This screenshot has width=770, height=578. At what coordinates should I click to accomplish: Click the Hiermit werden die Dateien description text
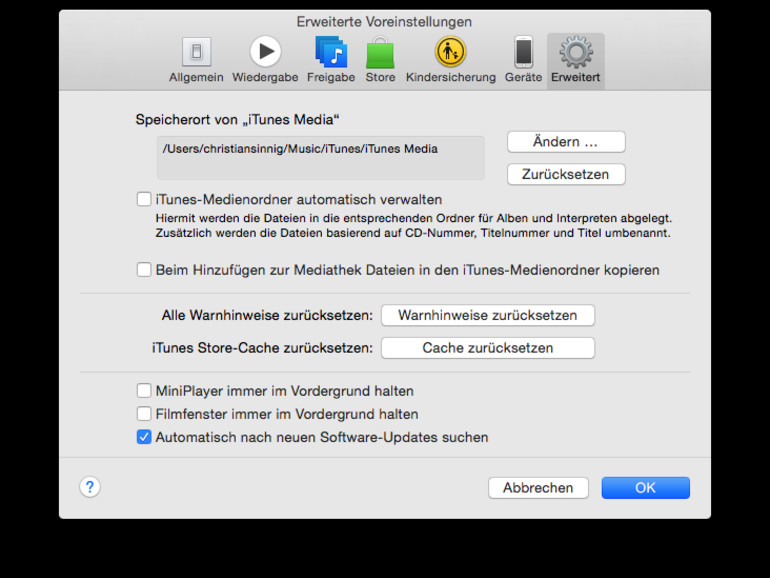[413, 225]
